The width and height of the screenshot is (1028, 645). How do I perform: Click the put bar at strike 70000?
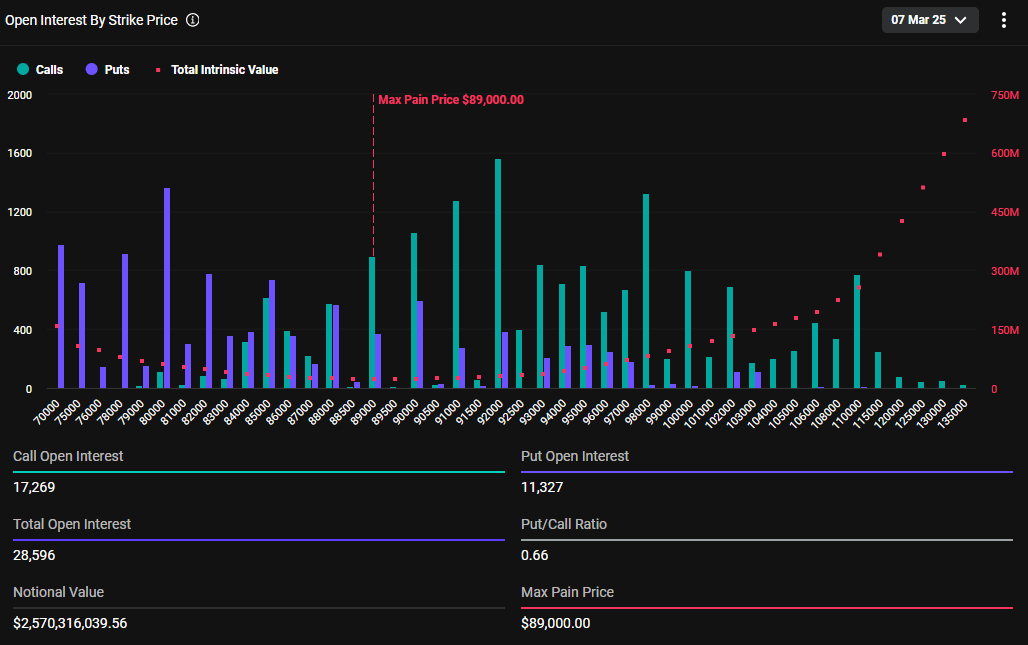[x=61, y=317]
